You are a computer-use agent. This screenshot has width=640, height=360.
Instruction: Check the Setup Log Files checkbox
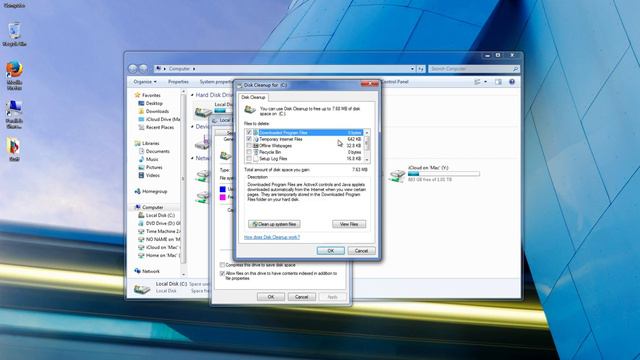[x=249, y=159]
